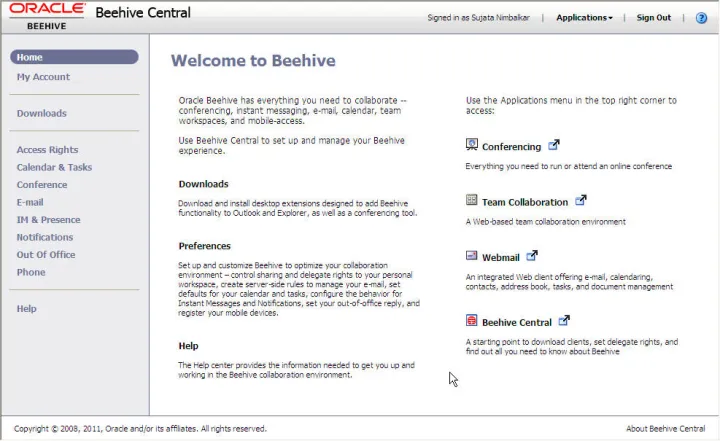Screen dimensions: 720x441
Task: Open Team Collaboration external link icon
Action: 581,200
